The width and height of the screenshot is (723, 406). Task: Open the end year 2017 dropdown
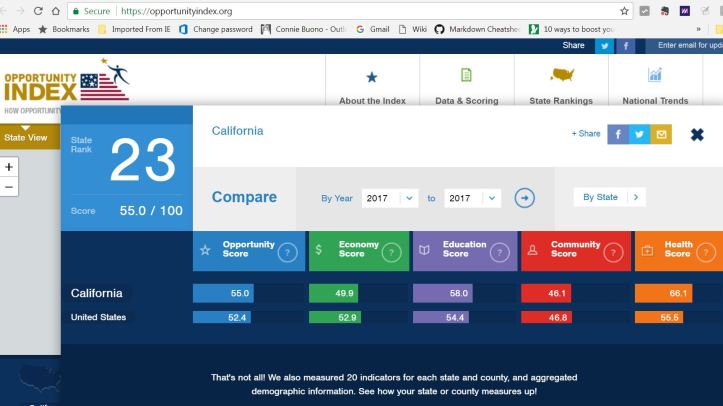[472, 198]
